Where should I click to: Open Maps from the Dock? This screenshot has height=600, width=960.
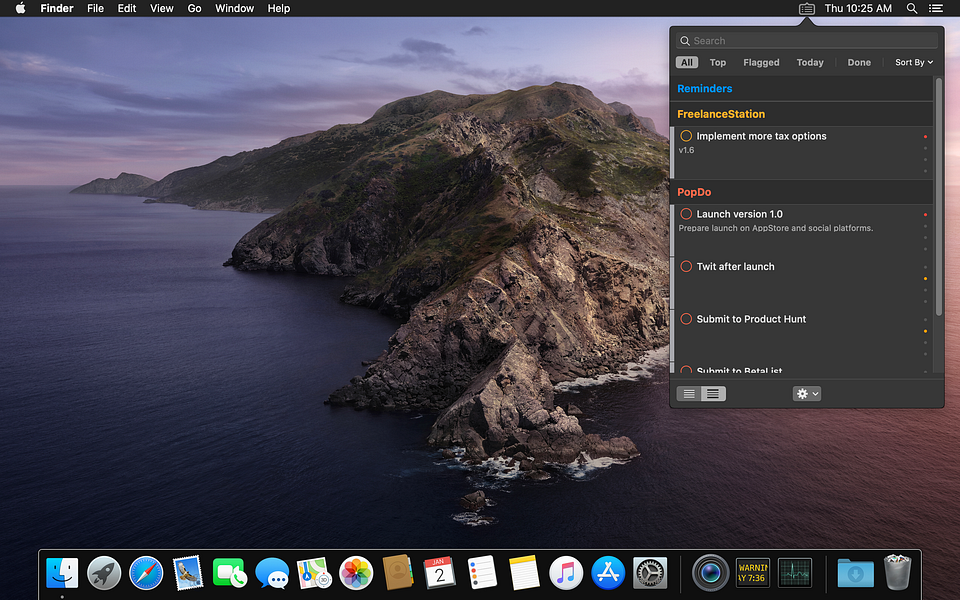pos(314,573)
